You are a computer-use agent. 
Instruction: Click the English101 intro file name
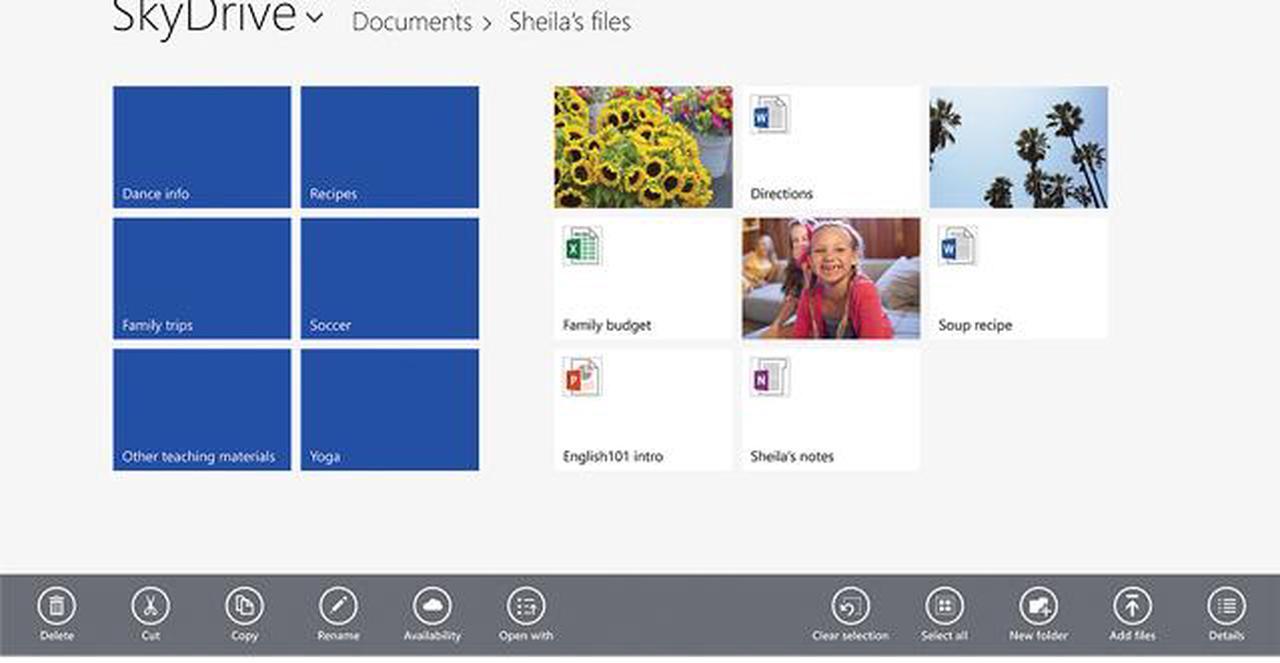613,456
